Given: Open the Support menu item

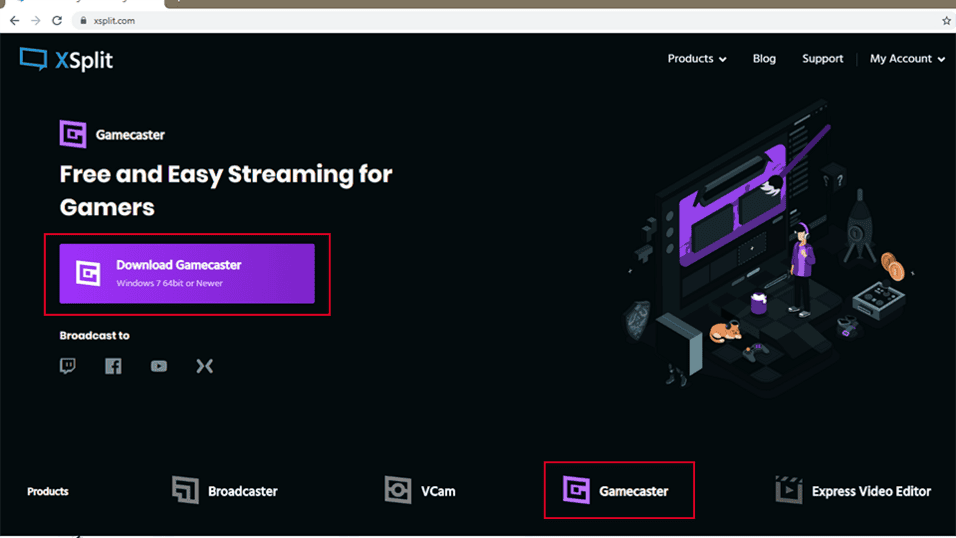Looking at the screenshot, I should tap(822, 59).
